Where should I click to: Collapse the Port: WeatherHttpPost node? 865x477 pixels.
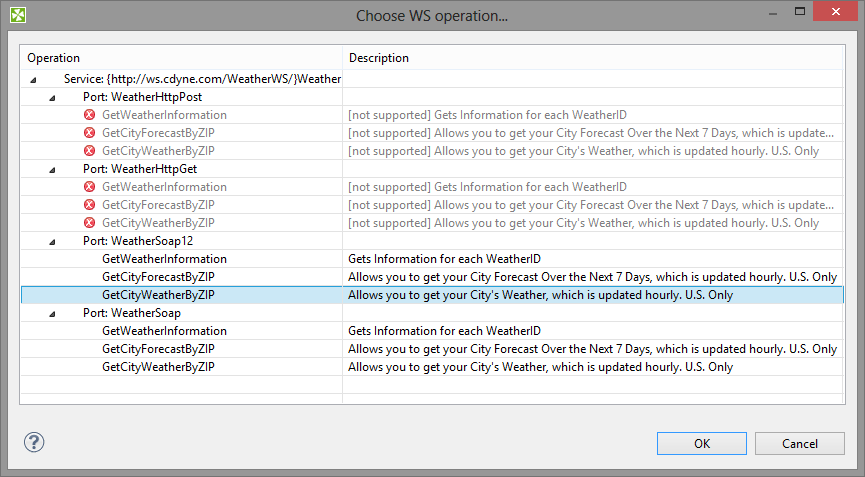pyautogui.click(x=53, y=97)
